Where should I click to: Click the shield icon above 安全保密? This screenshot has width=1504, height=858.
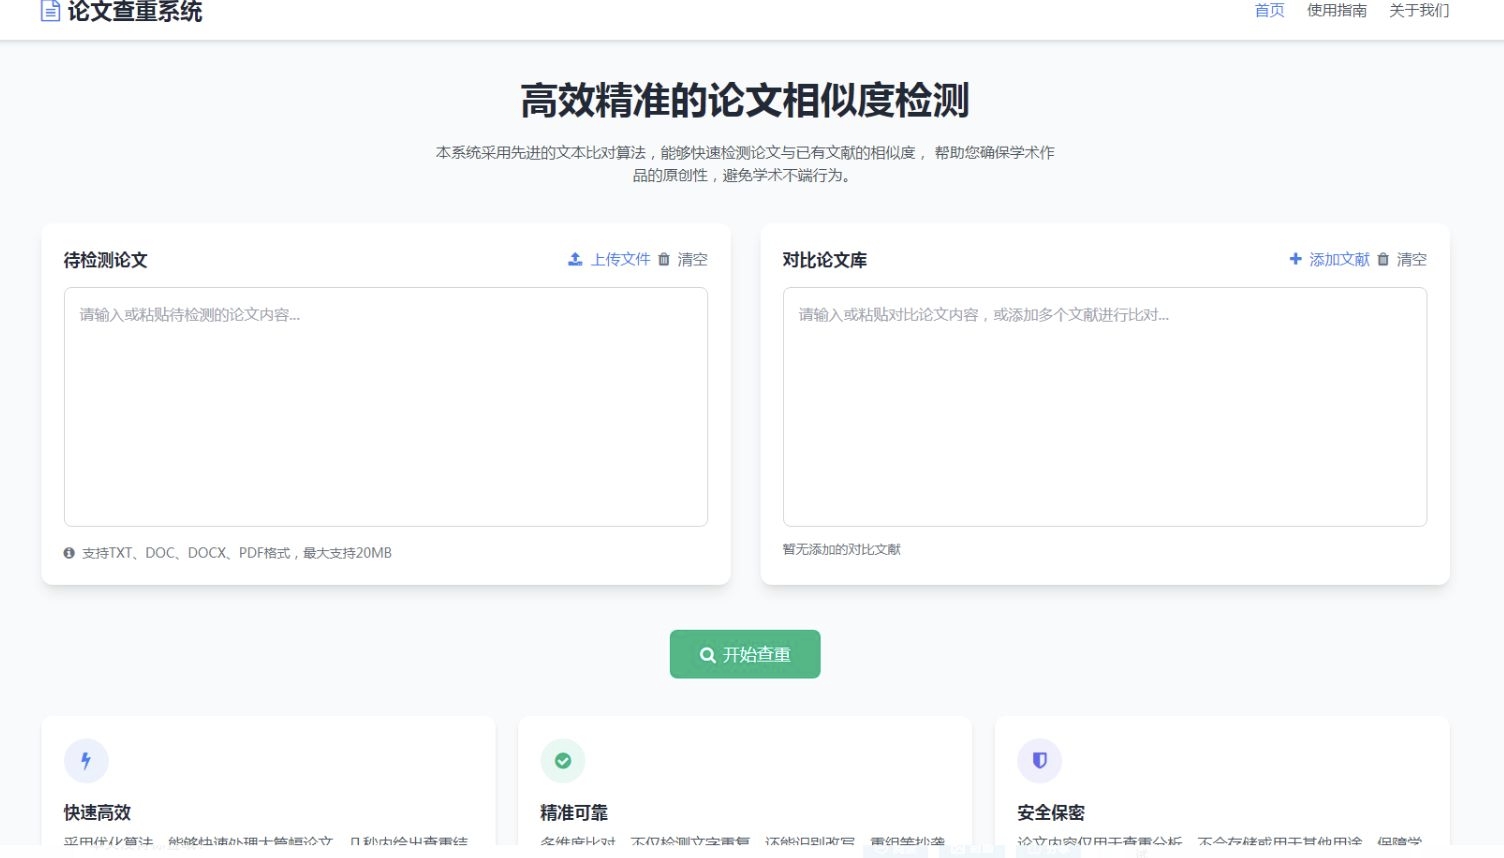[x=1039, y=760]
